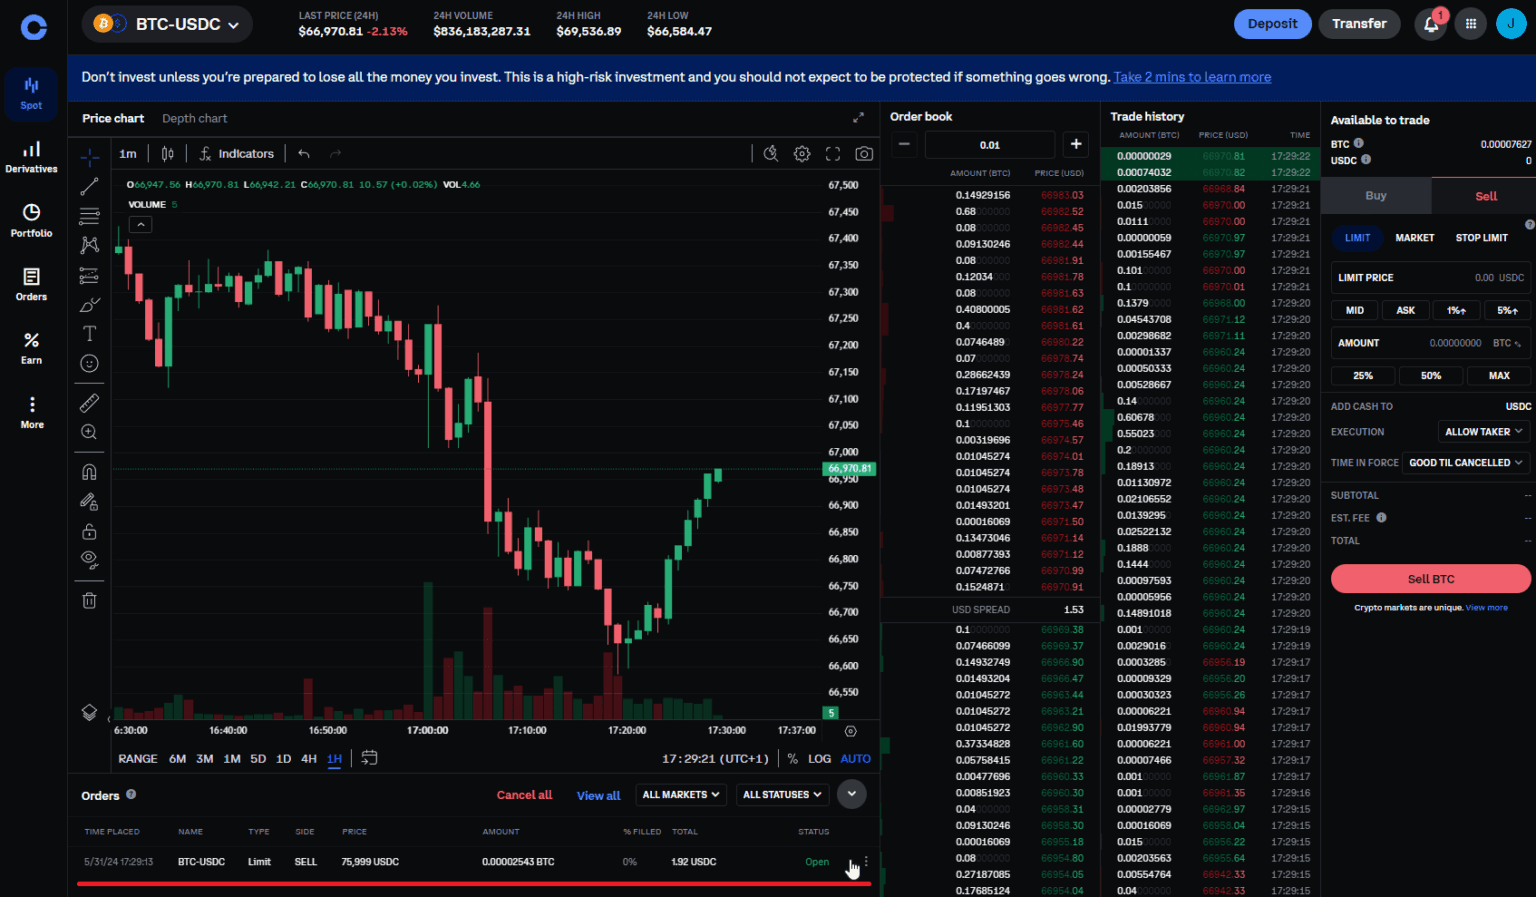Remove drawings with the trash icon
Screen dimensions: 1536x897
tap(89, 600)
